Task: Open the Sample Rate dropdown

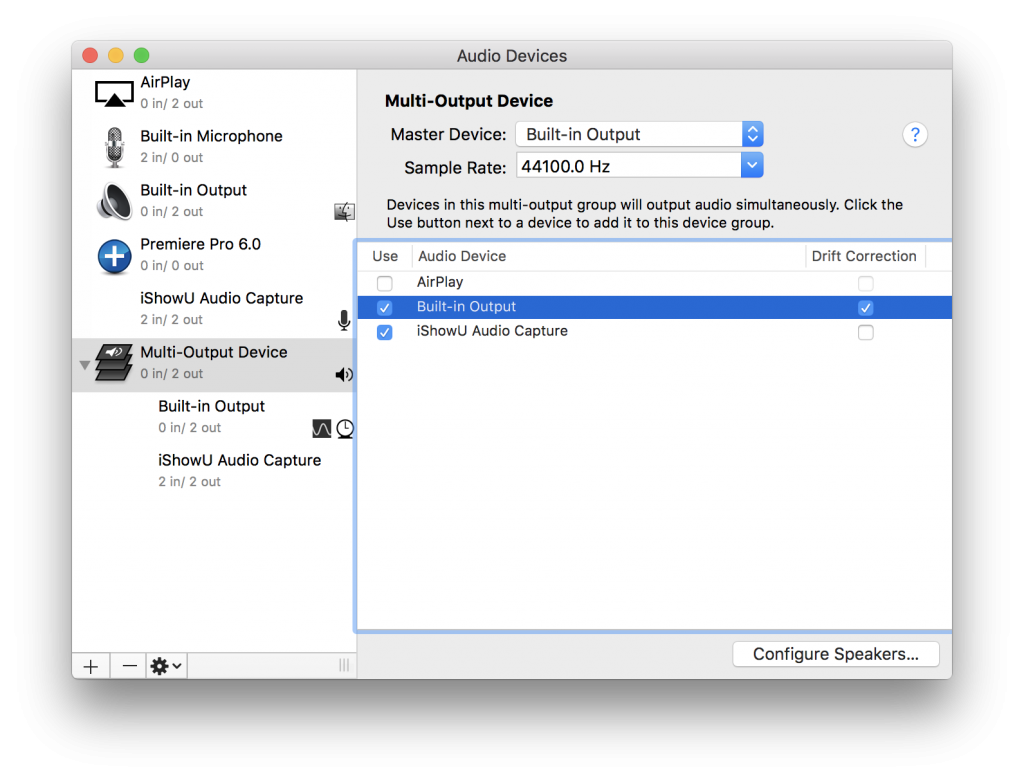Action: coord(752,165)
